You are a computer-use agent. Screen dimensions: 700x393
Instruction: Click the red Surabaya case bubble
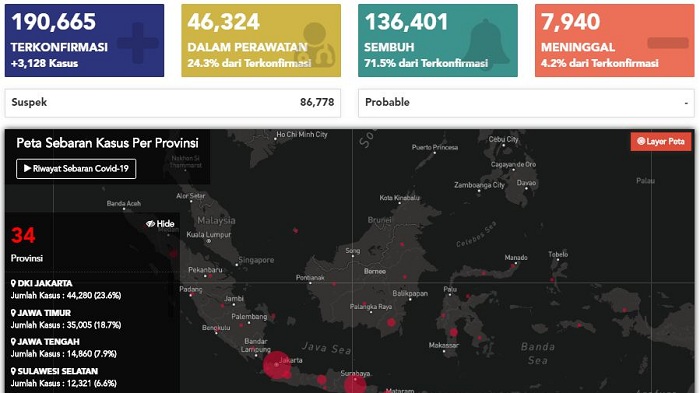click(355, 385)
